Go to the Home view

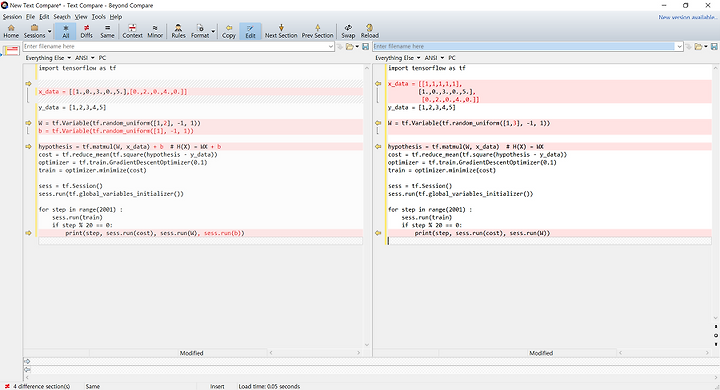pyautogui.click(x=11, y=31)
